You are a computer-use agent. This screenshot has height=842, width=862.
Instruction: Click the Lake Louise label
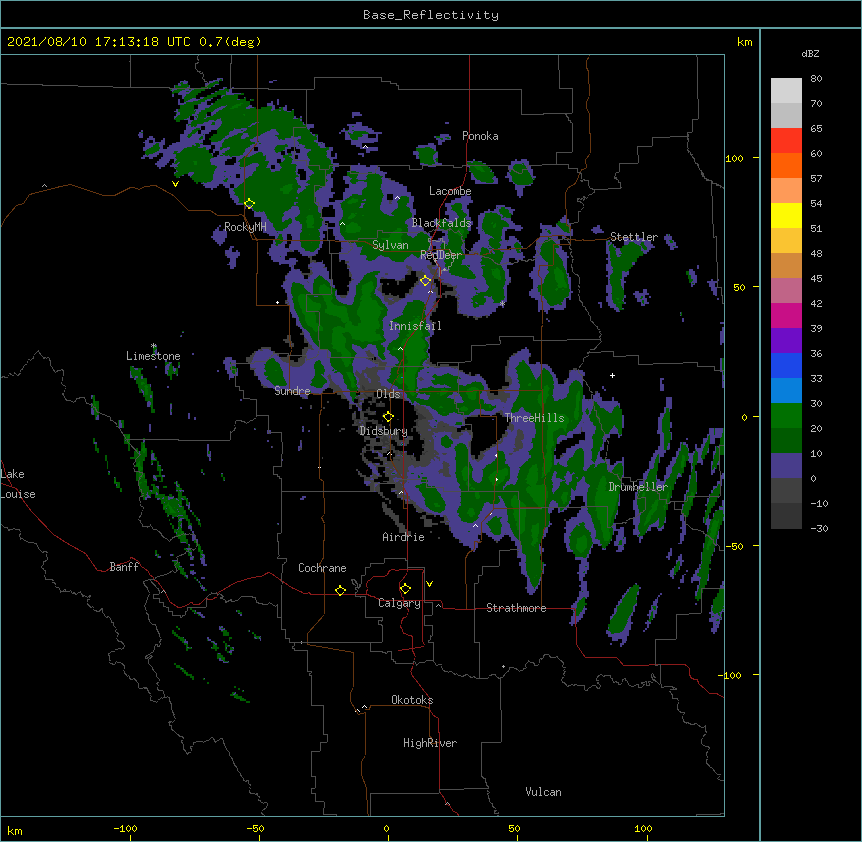pyautogui.click(x=16, y=484)
